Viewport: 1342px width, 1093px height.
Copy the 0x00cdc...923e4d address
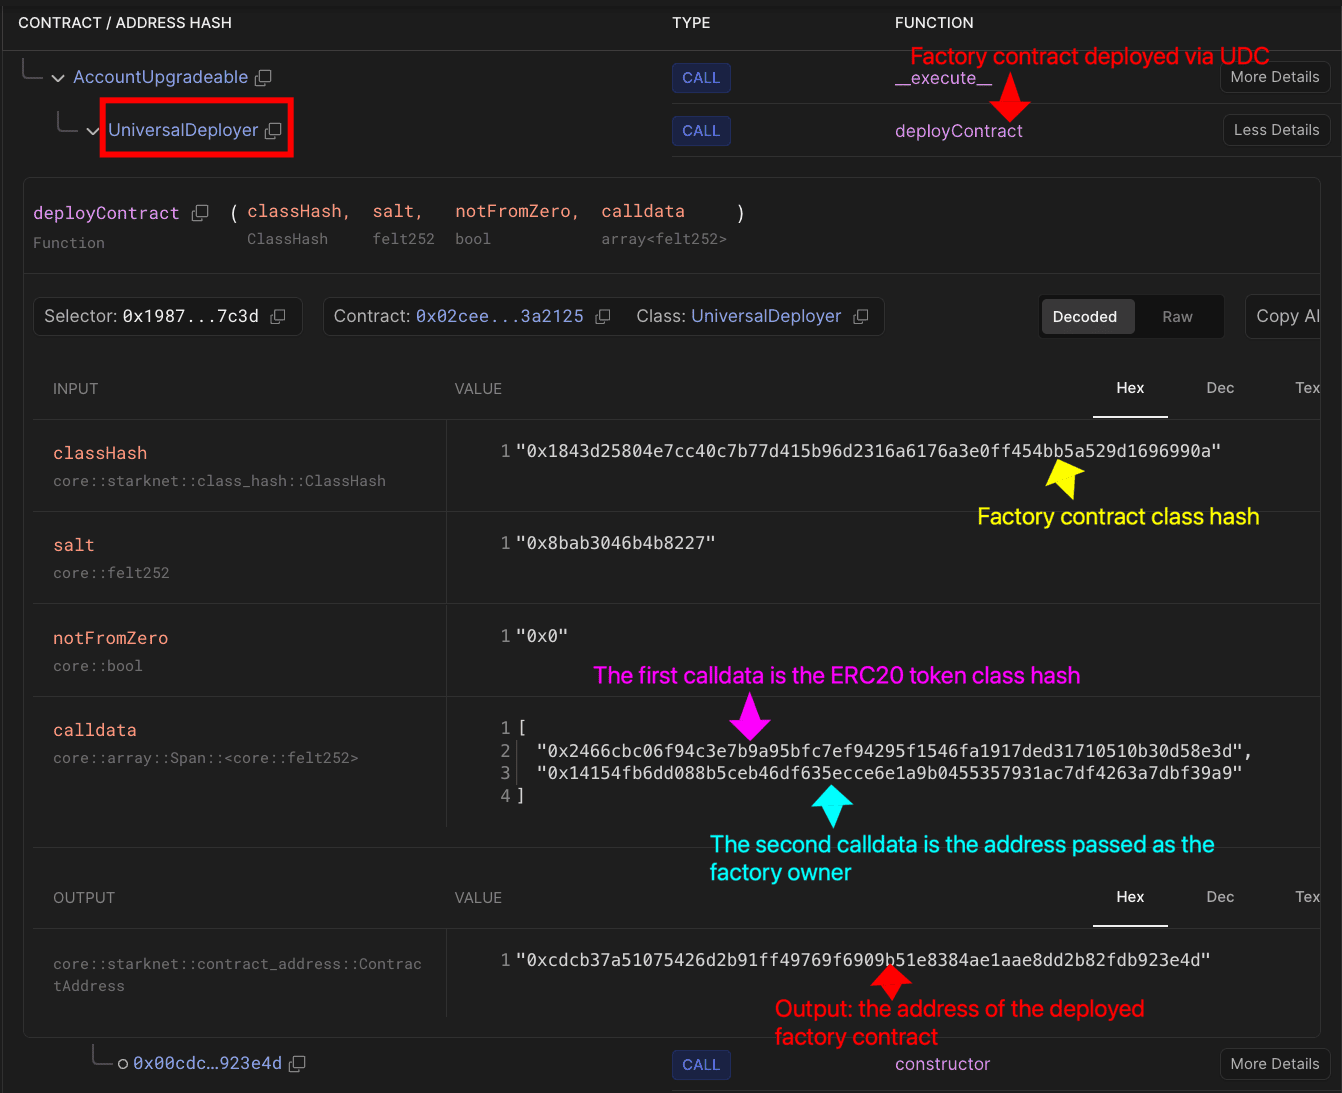click(x=297, y=1064)
